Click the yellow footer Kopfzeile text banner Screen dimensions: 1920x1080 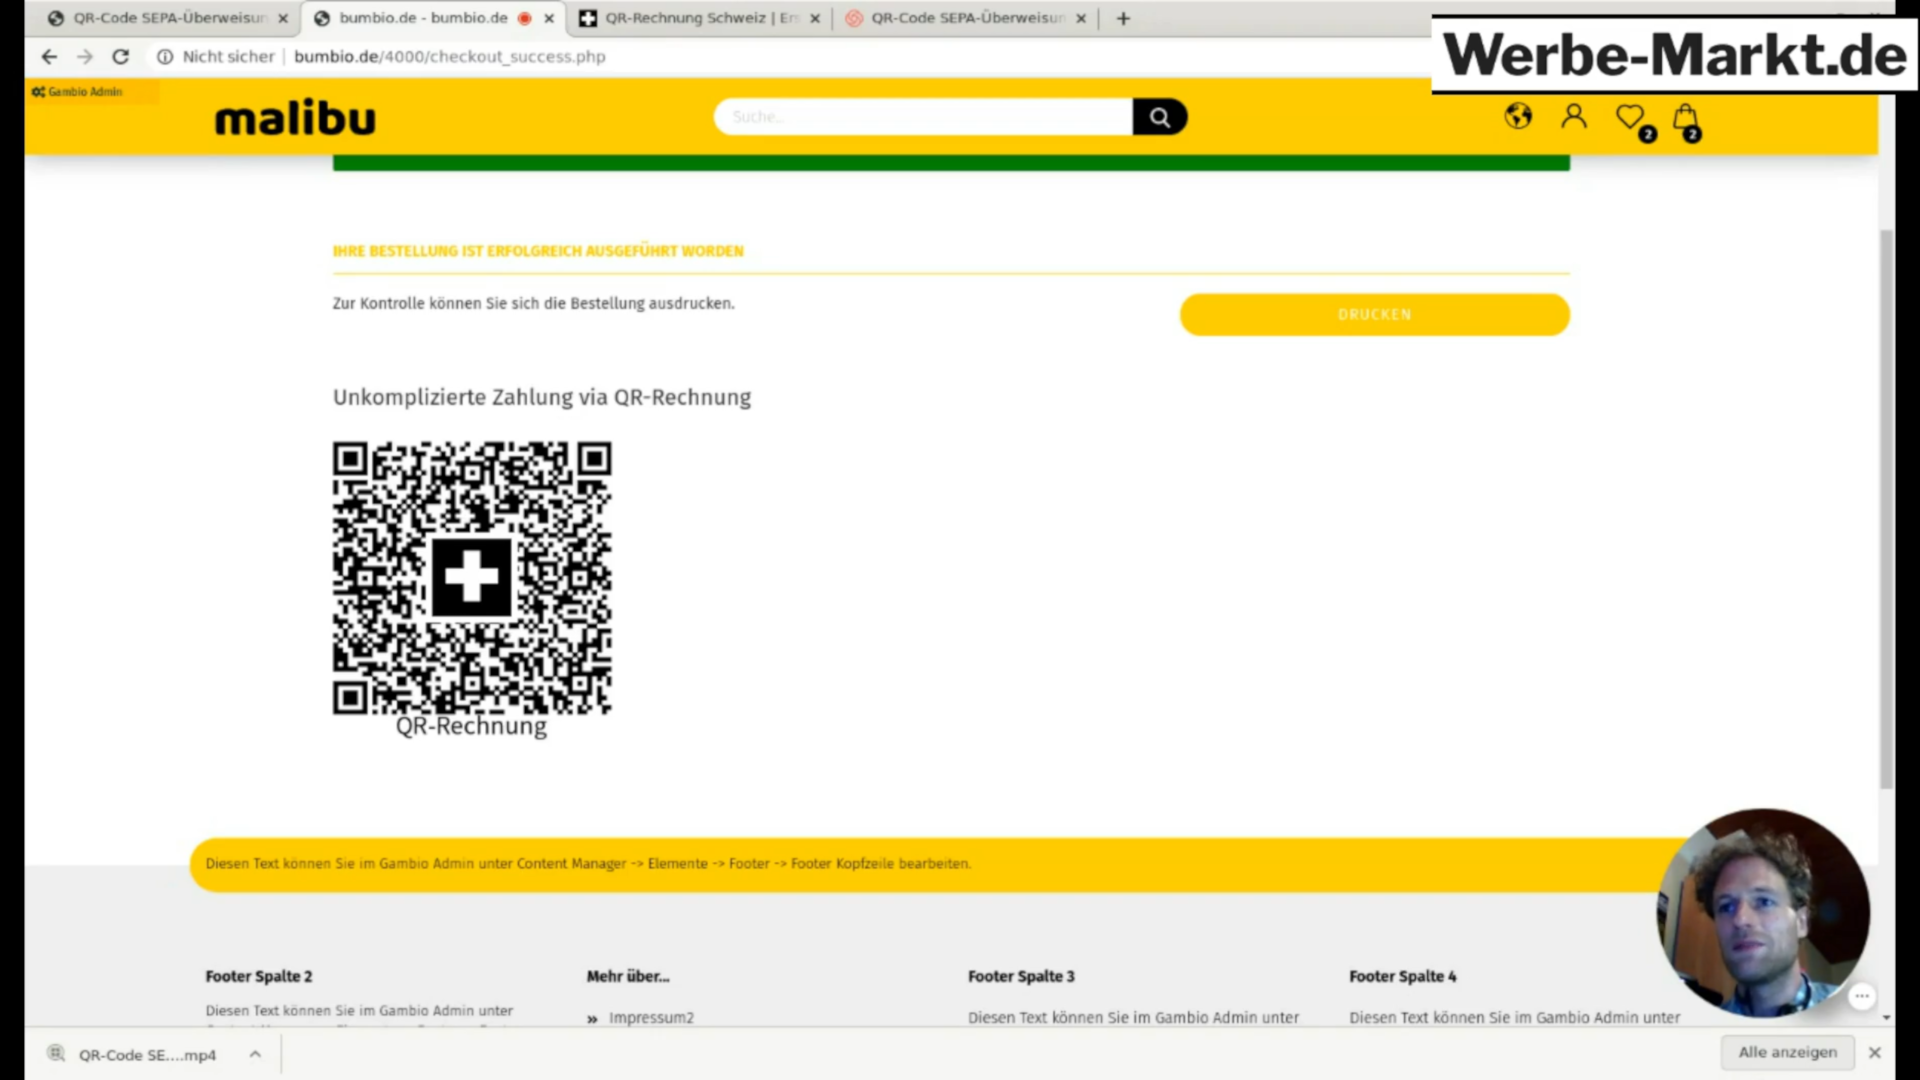[588, 863]
